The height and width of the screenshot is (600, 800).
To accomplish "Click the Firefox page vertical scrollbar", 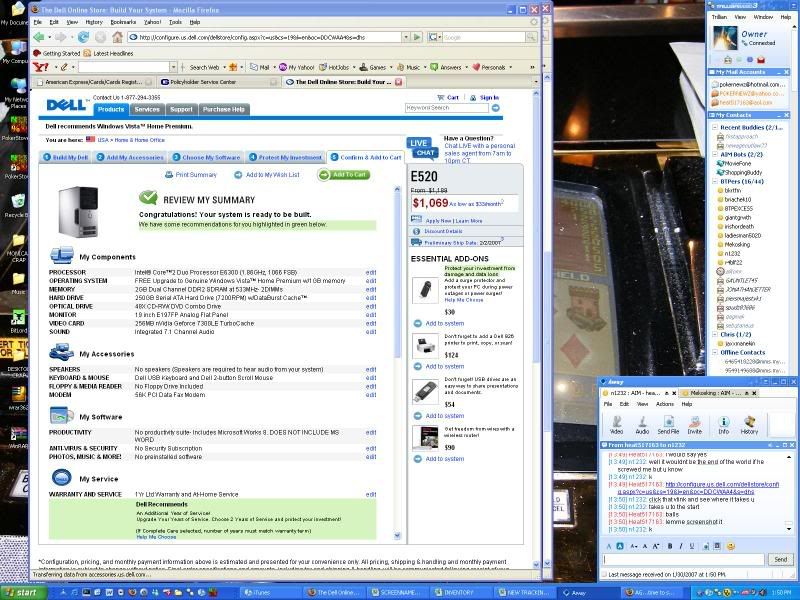I will 536,327.
